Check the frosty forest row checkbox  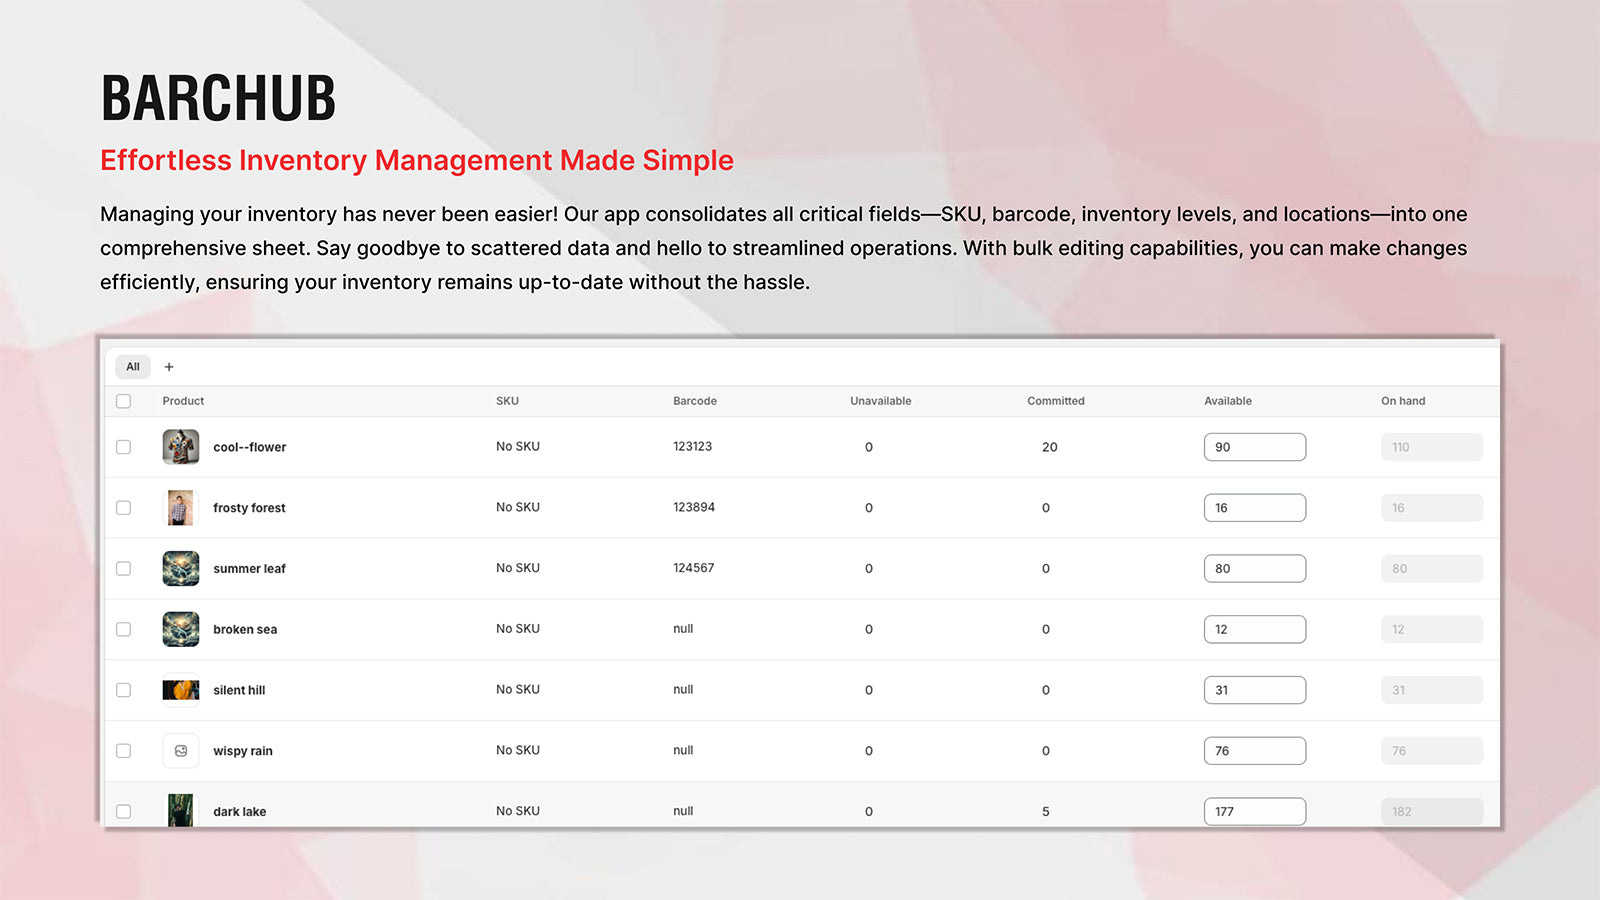coord(124,508)
